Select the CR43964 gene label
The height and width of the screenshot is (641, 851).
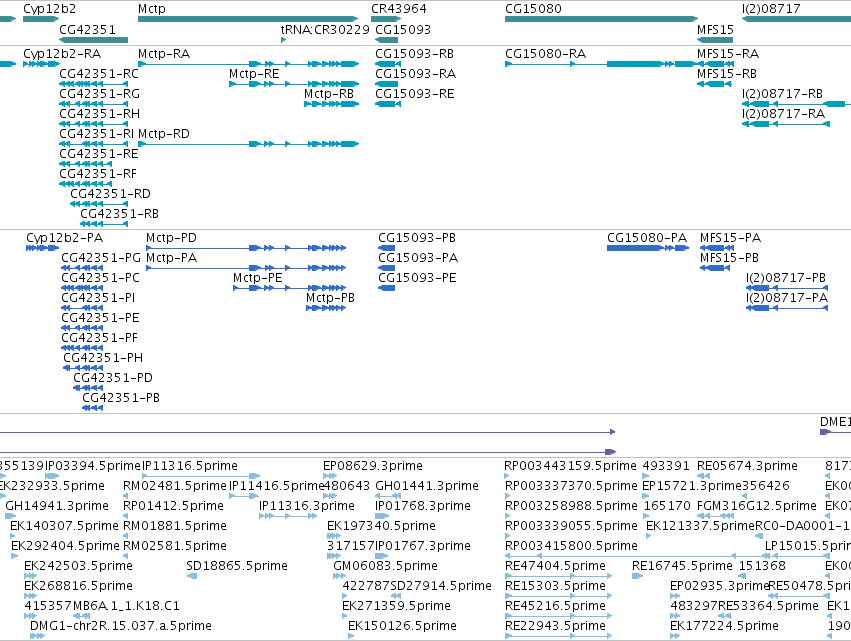point(399,9)
